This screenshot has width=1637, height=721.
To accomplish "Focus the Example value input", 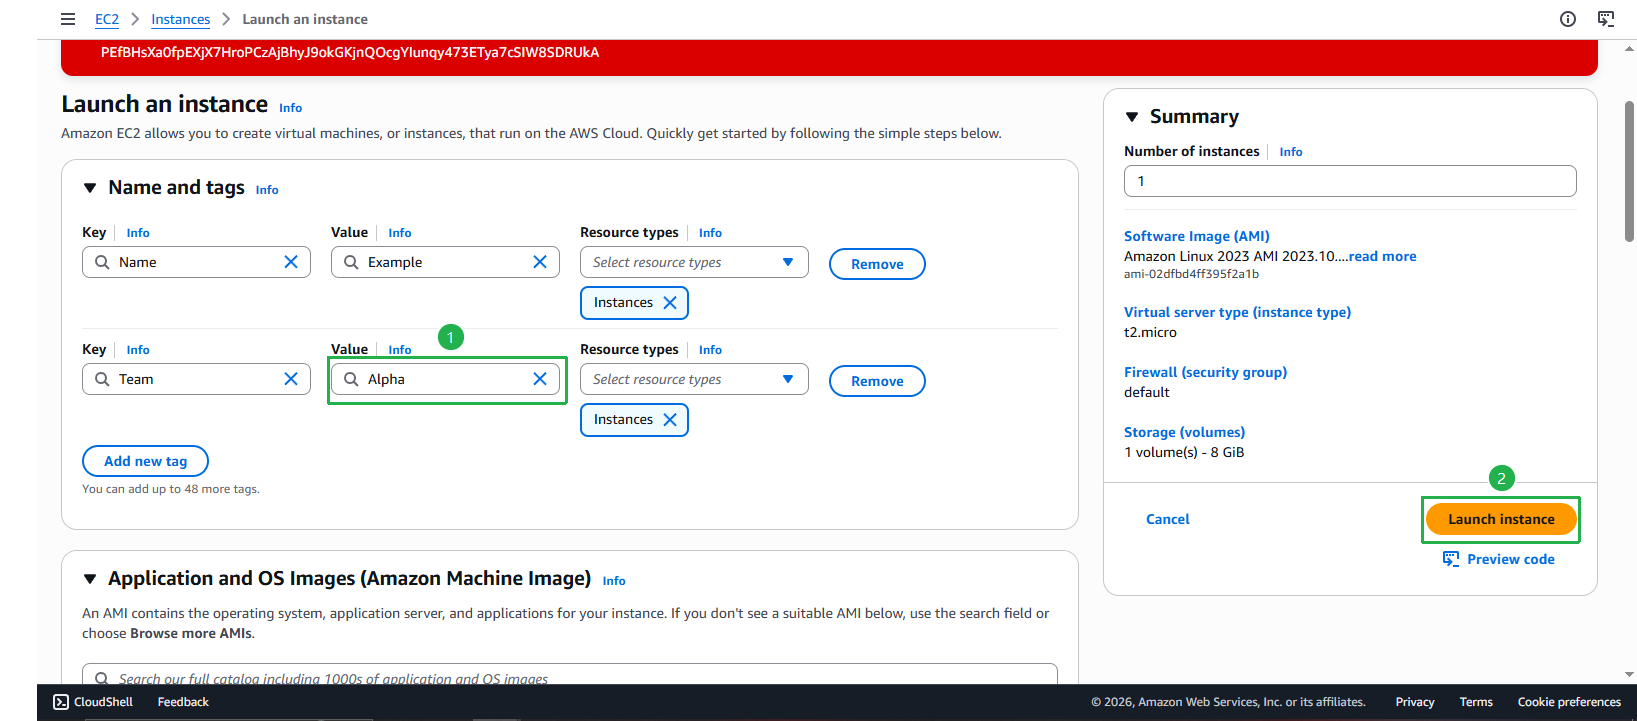I will pos(445,262).
